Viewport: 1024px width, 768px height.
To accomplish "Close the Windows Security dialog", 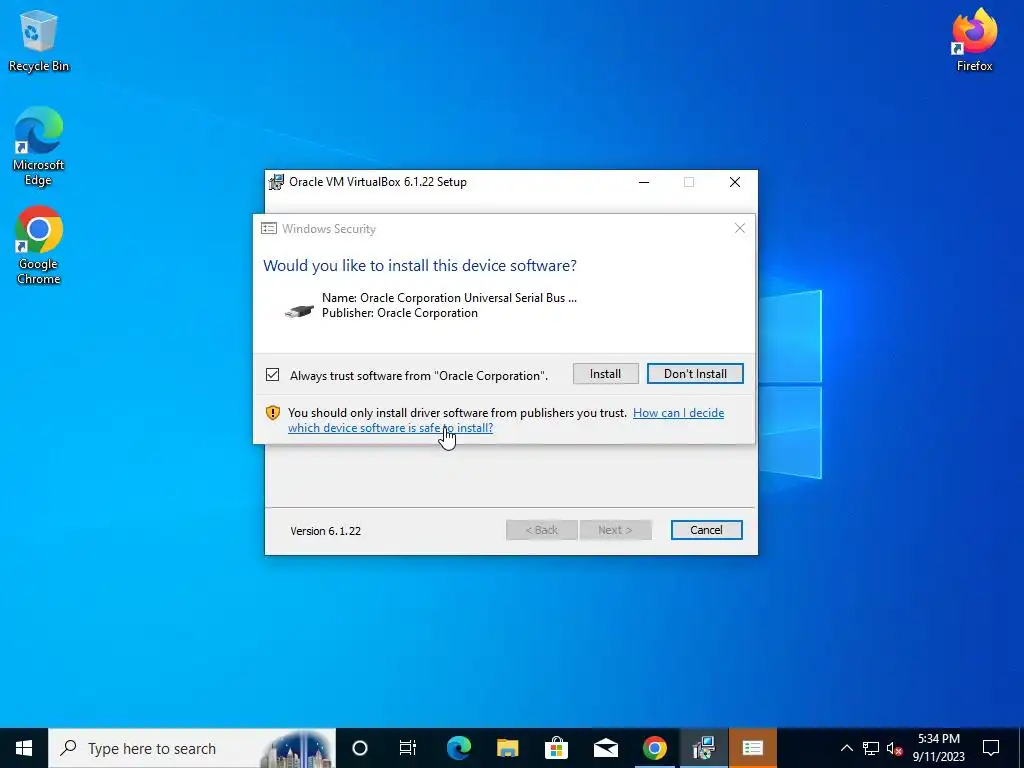I will pyautogui.click(x=739, y=228).
